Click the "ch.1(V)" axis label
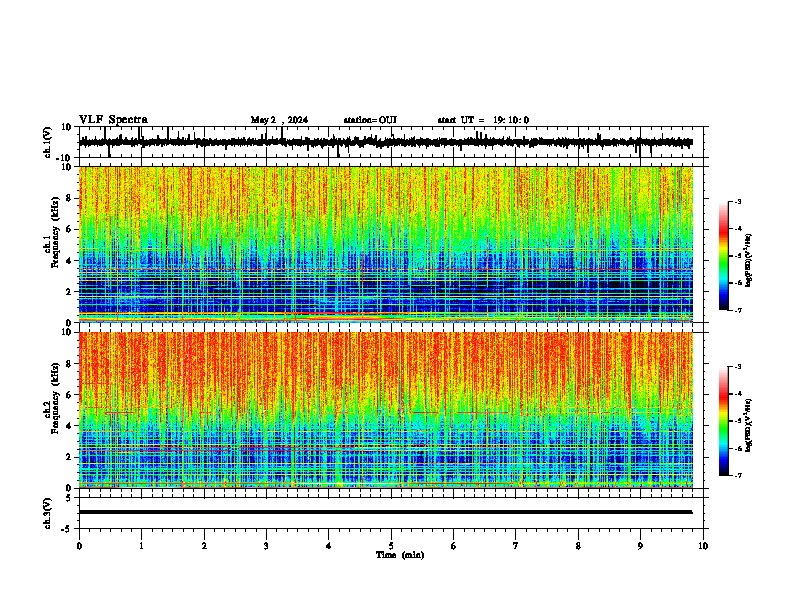The image size is (792, 612). point(48,142)
